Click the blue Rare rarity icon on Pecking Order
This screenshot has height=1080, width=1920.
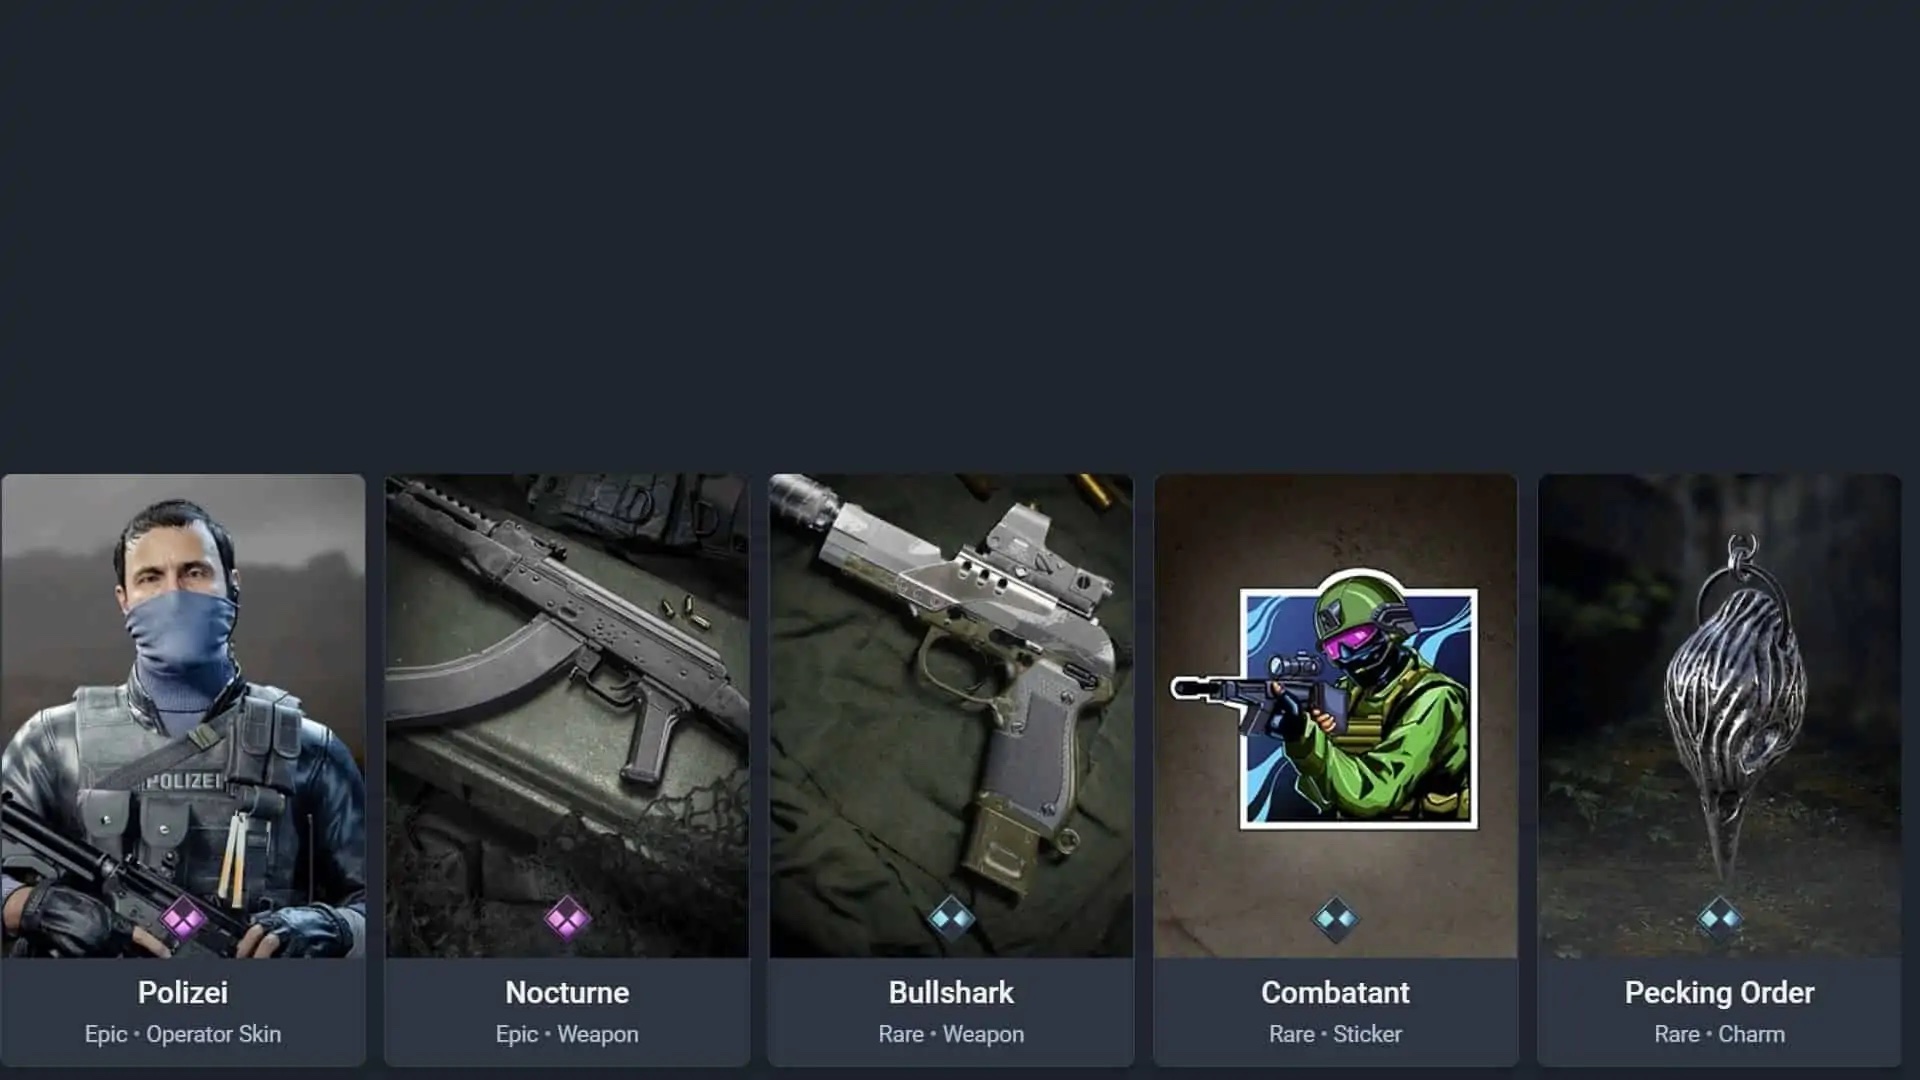1719,918
